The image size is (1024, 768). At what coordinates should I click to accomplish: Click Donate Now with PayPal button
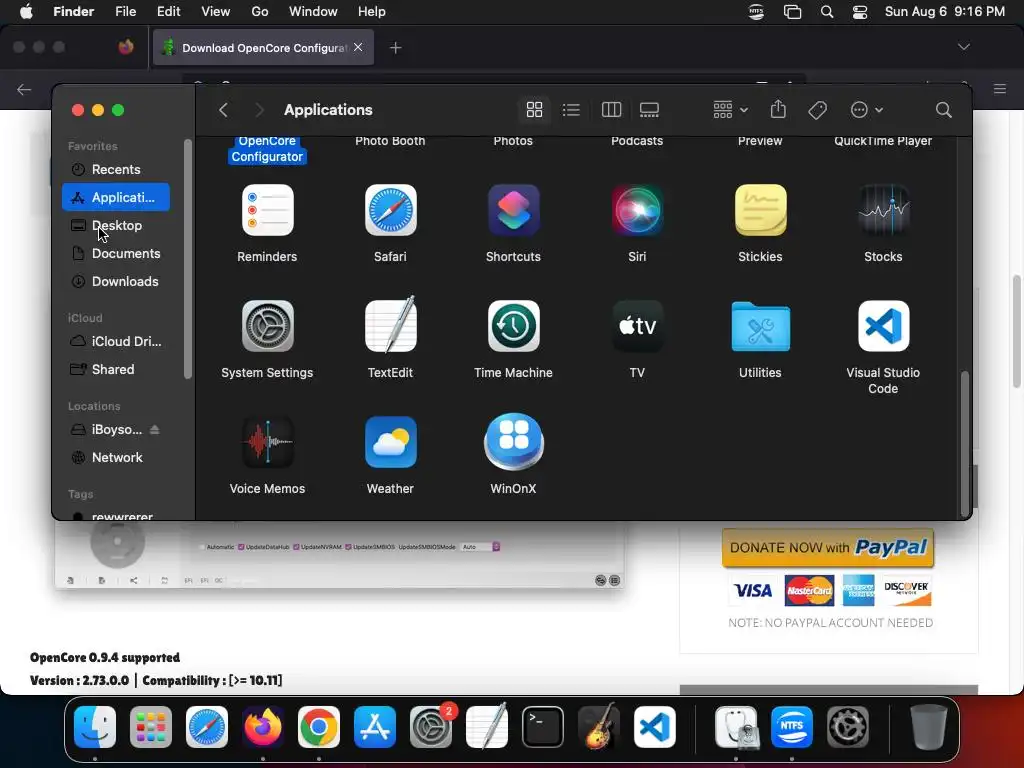[x=828, y=547]
